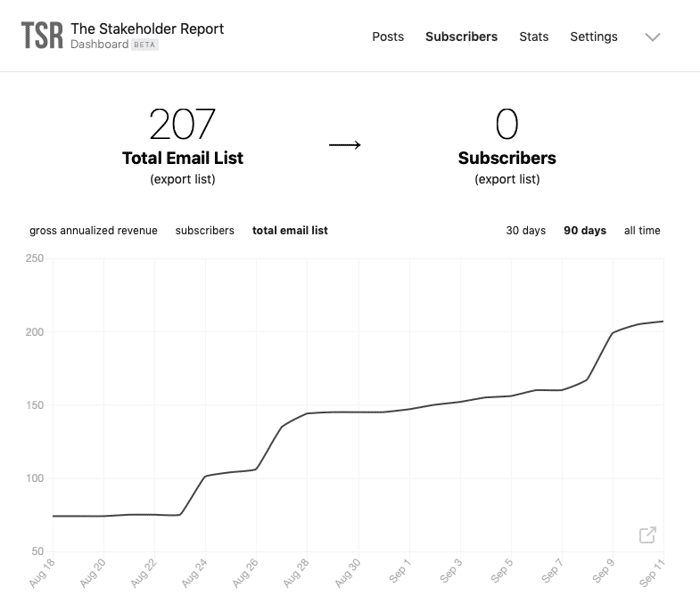Open the Stats page
This screenshot has width=700, height=612.
[x=533, y=37]
